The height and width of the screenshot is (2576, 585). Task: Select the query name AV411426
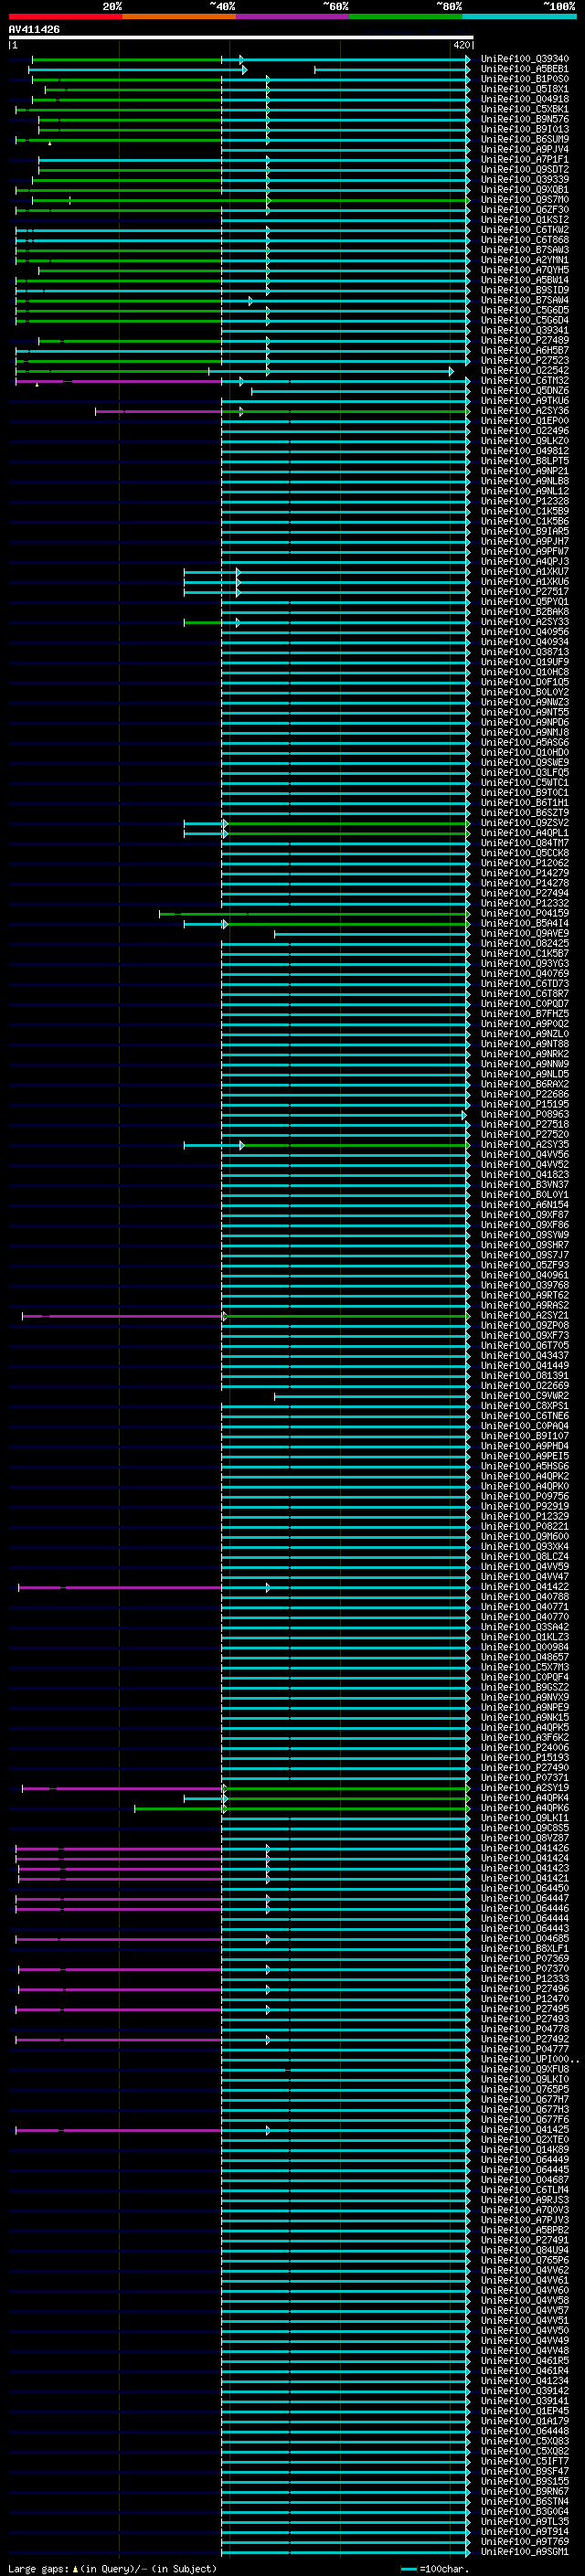pos(34,29)
